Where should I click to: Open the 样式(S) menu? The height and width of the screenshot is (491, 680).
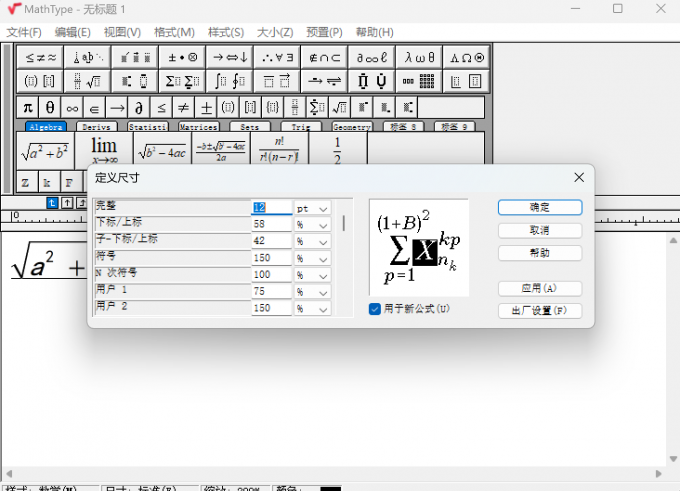coord(226,33)
